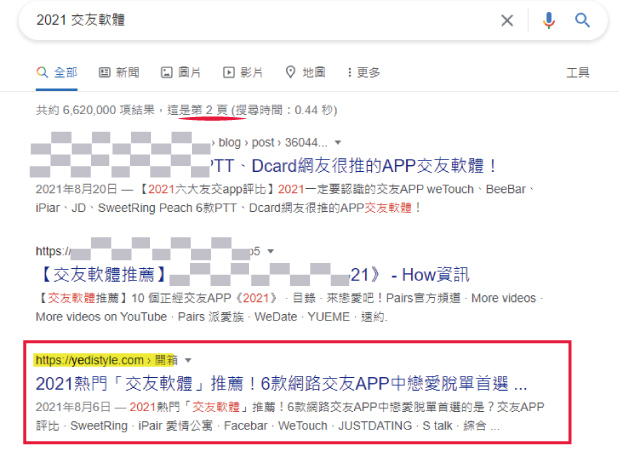Click the snippet dated 2021年8月6日
Viewport: 629px width, 452px height.
290,416
